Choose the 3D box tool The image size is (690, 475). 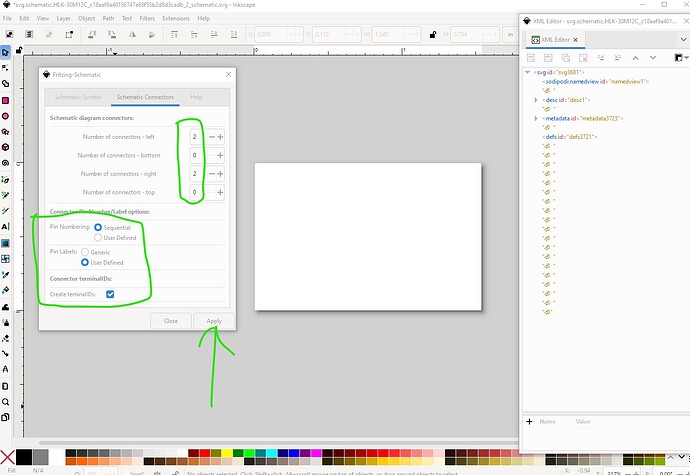(5, 147)
